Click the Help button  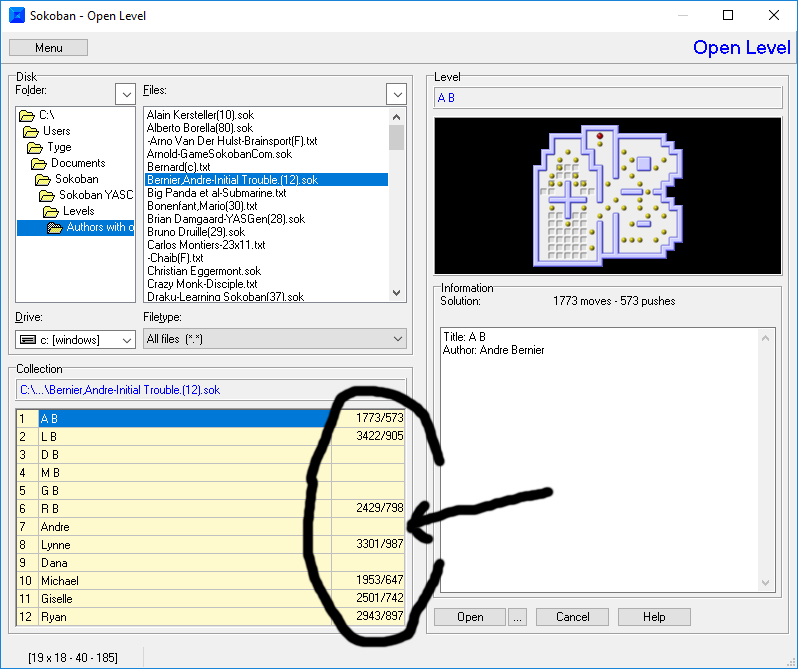coord(654,617)
